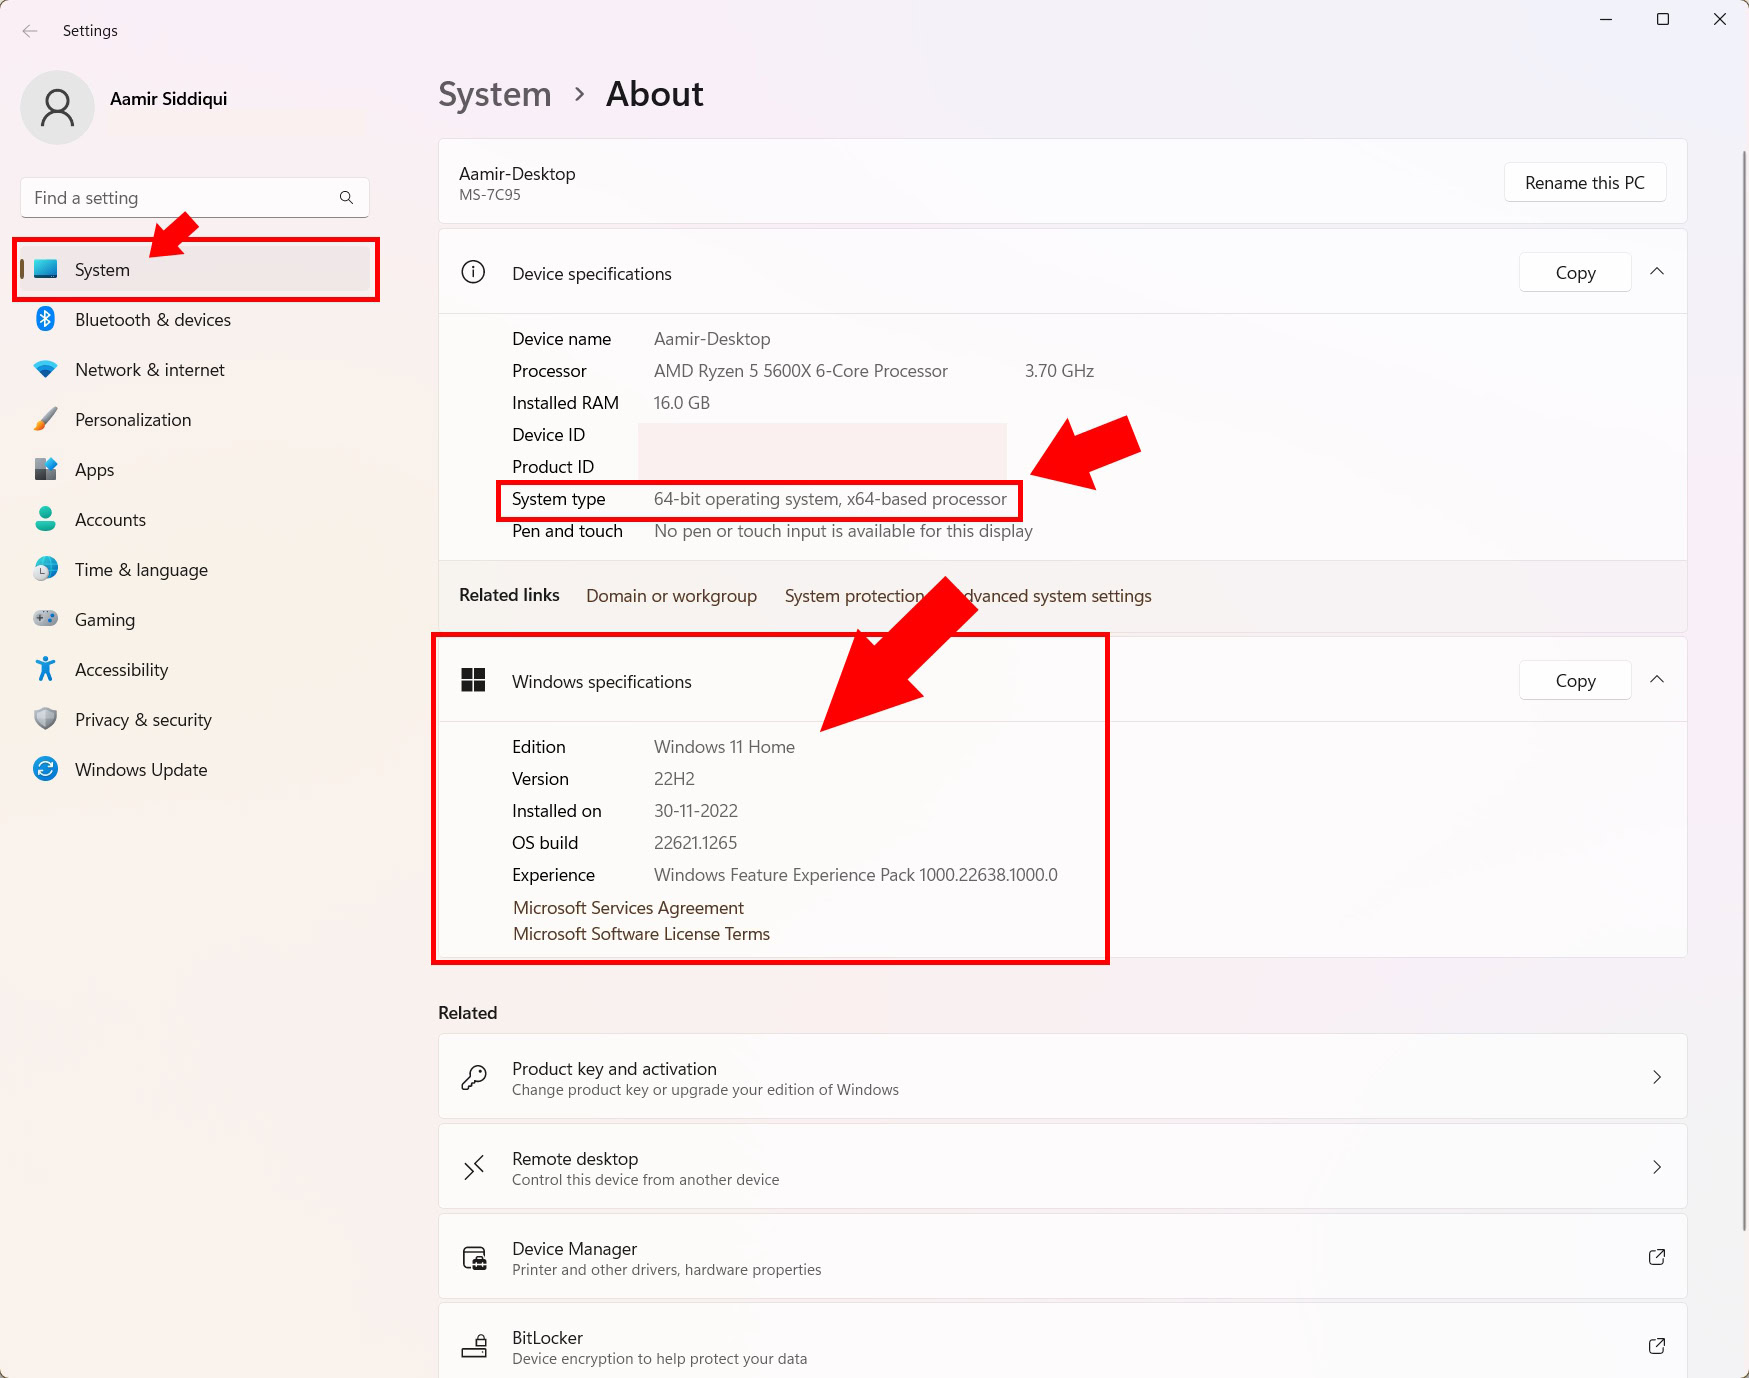Select the BitLocker lock icon
Image resolution: width=1749 pixels, height=1378 pixels.
tap(475, 1345)
